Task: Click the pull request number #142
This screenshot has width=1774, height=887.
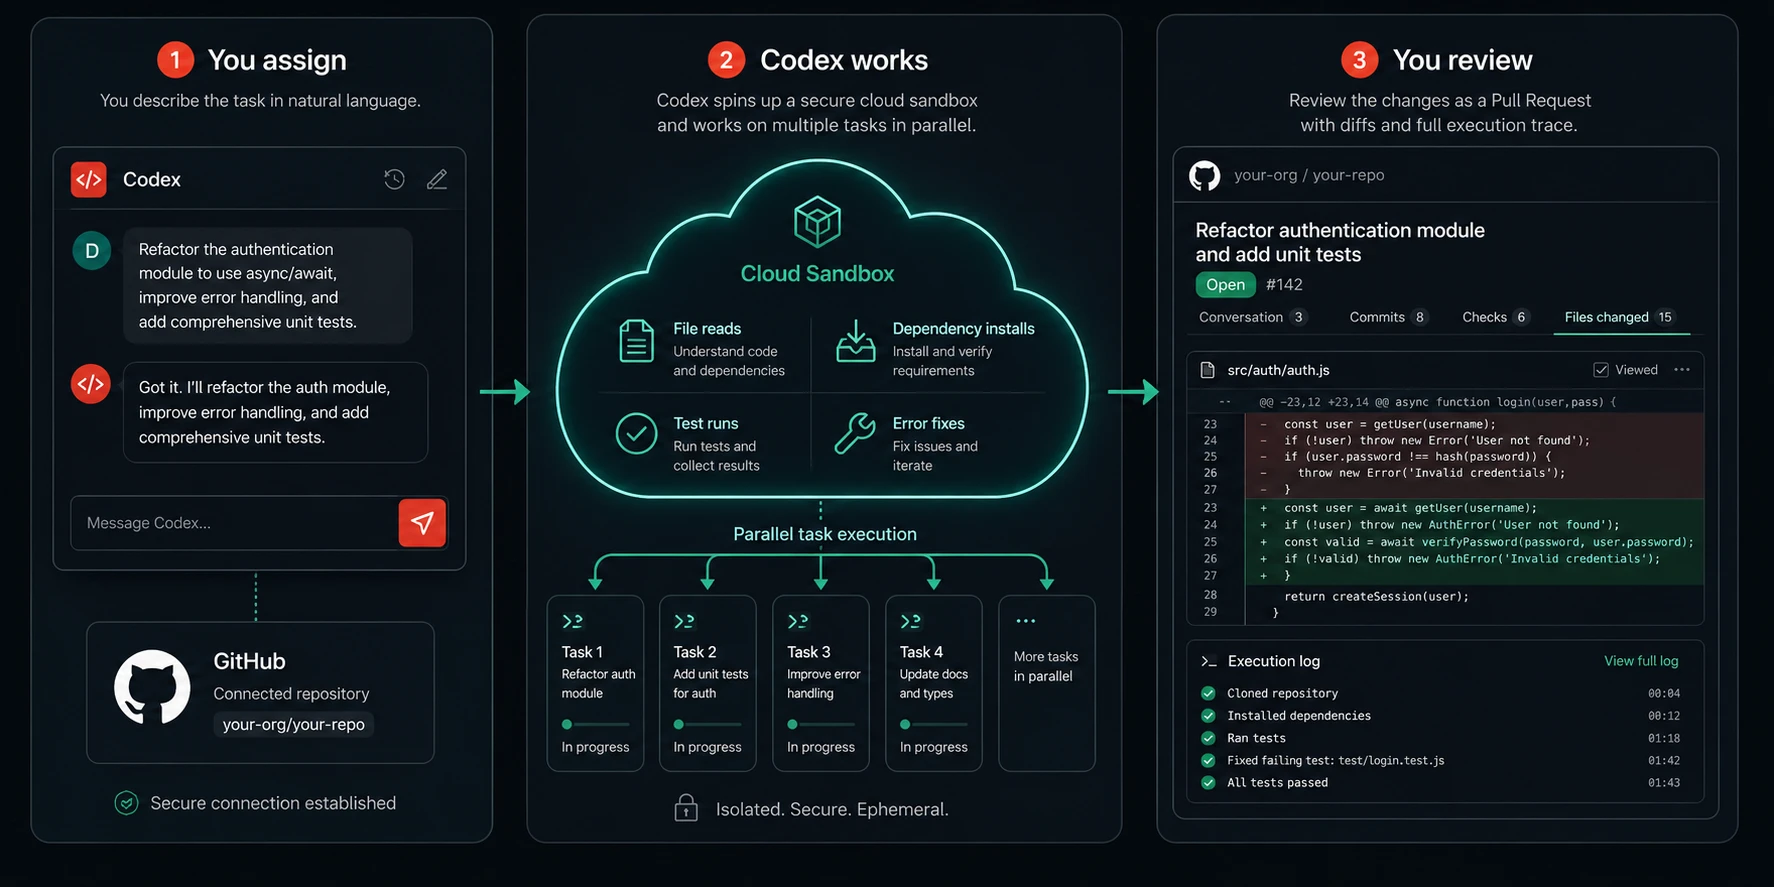Action: pos(1284,285)
